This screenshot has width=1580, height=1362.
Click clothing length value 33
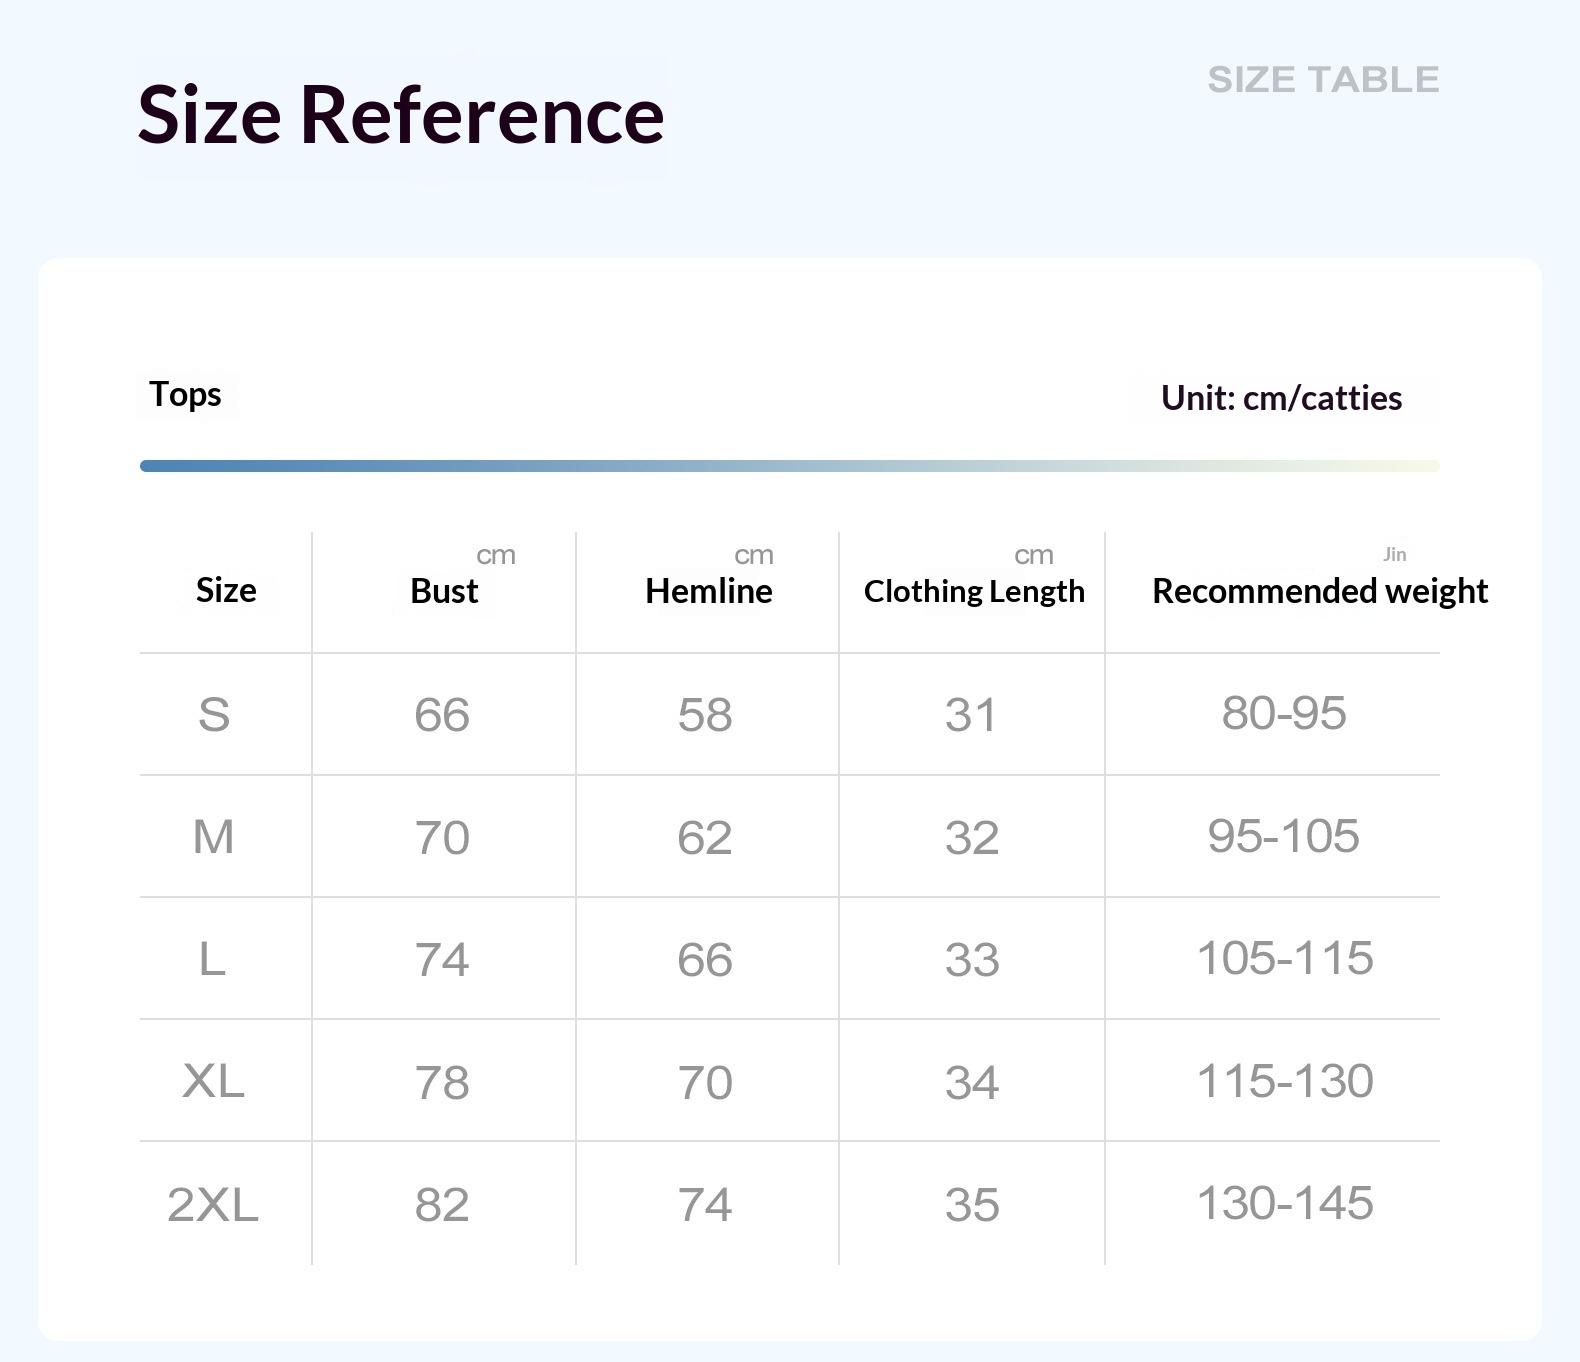[x=972, y=960]
